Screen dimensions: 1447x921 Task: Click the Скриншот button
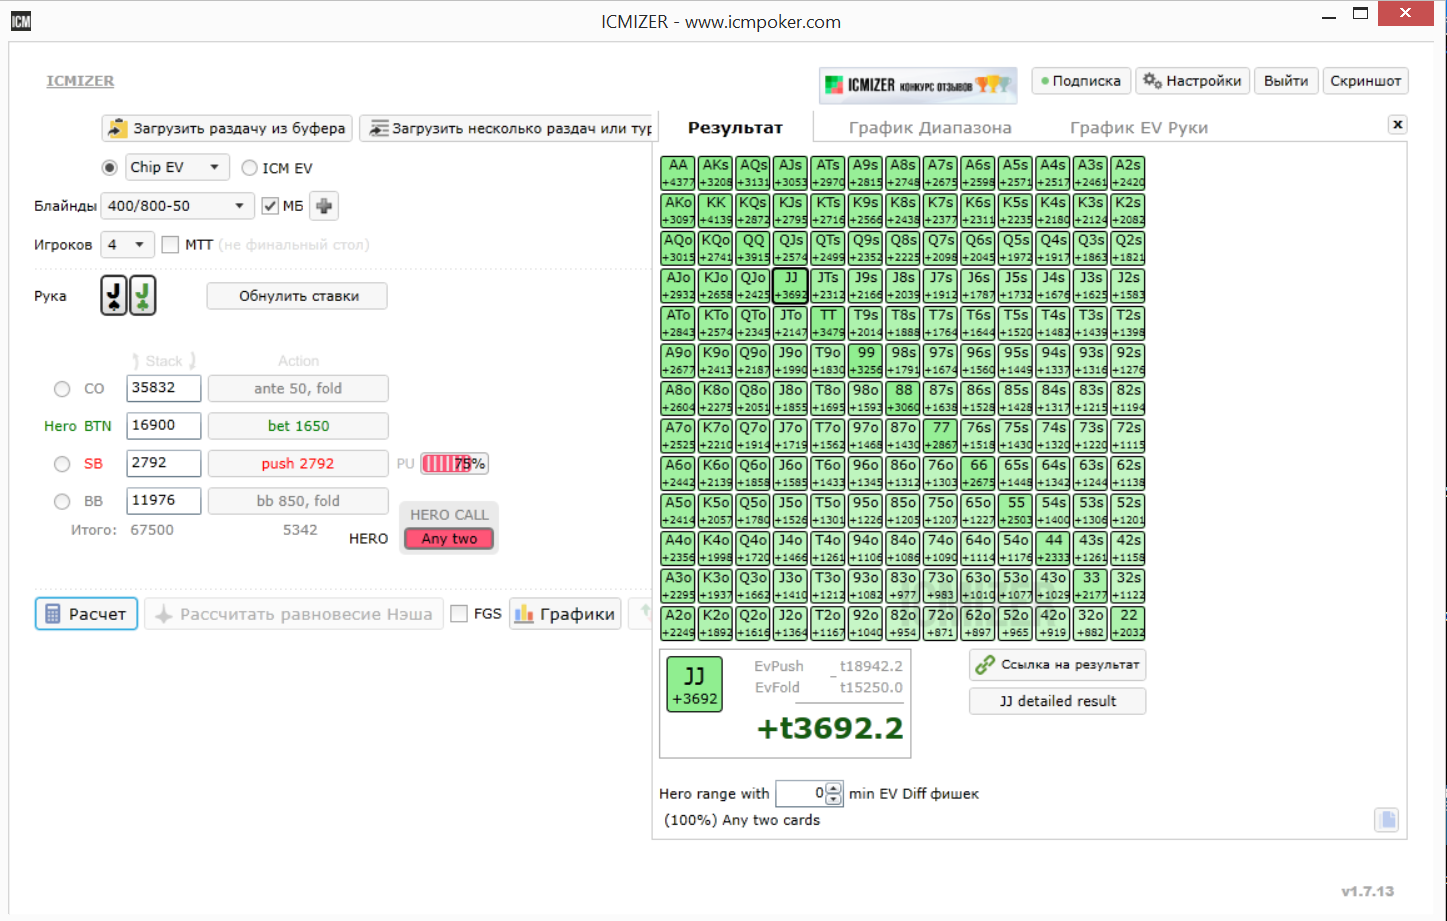(1365, 81)
